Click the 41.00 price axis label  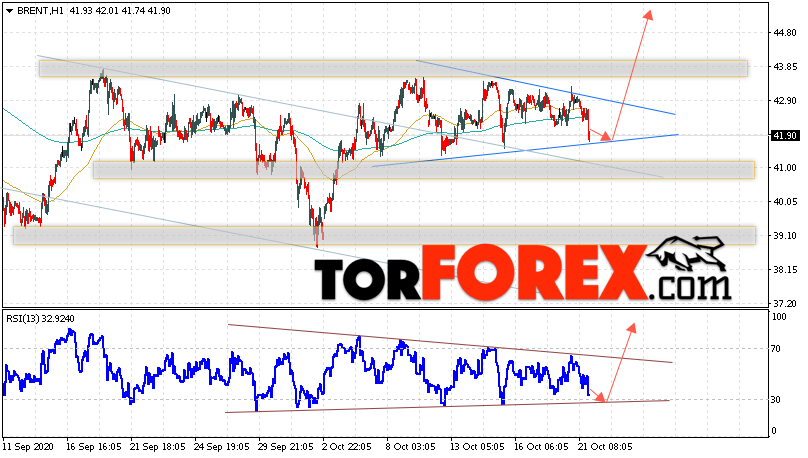tap(784, 168)
